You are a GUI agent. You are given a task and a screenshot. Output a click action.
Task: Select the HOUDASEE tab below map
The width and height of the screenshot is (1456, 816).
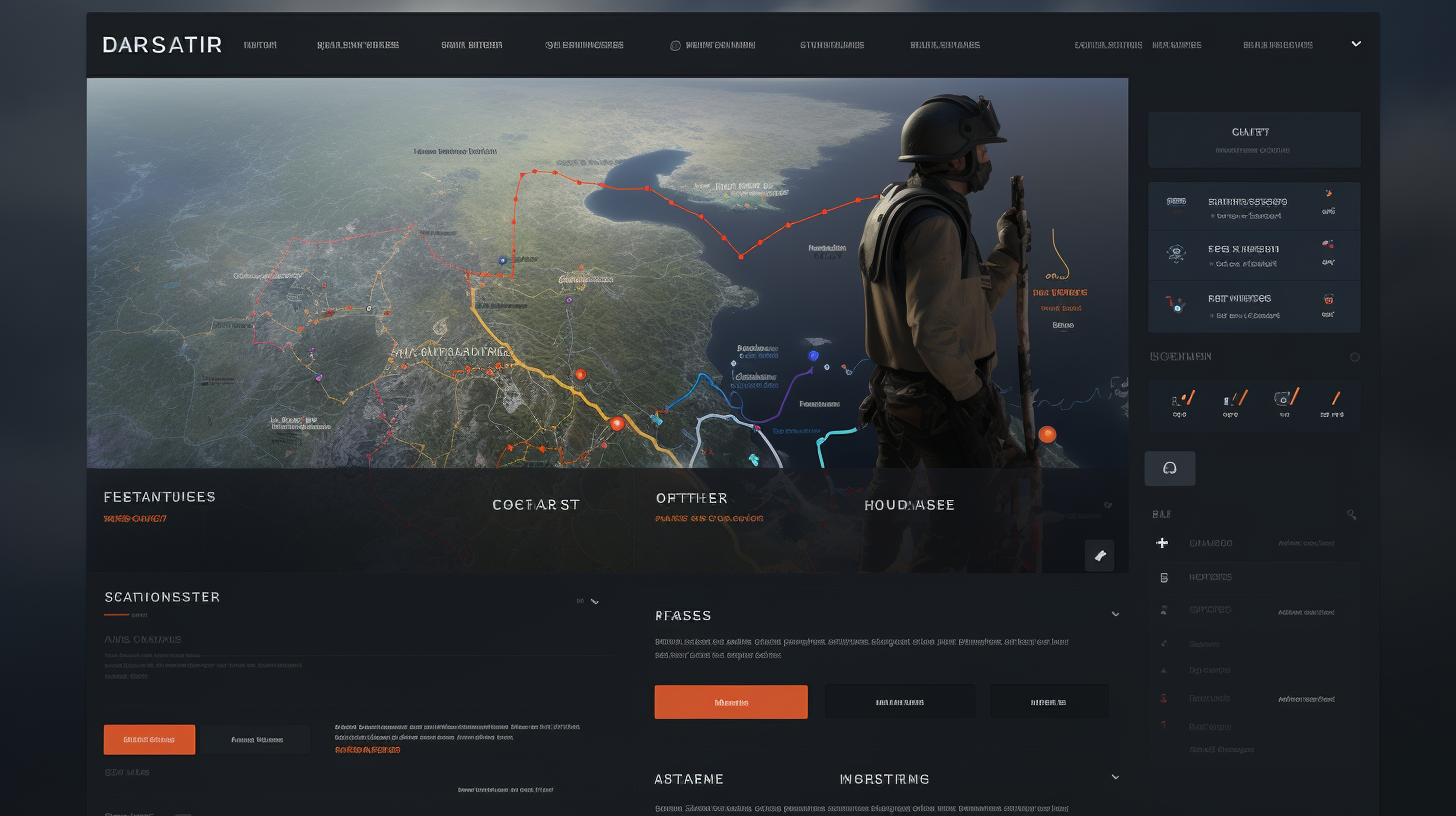pos(909,505)
